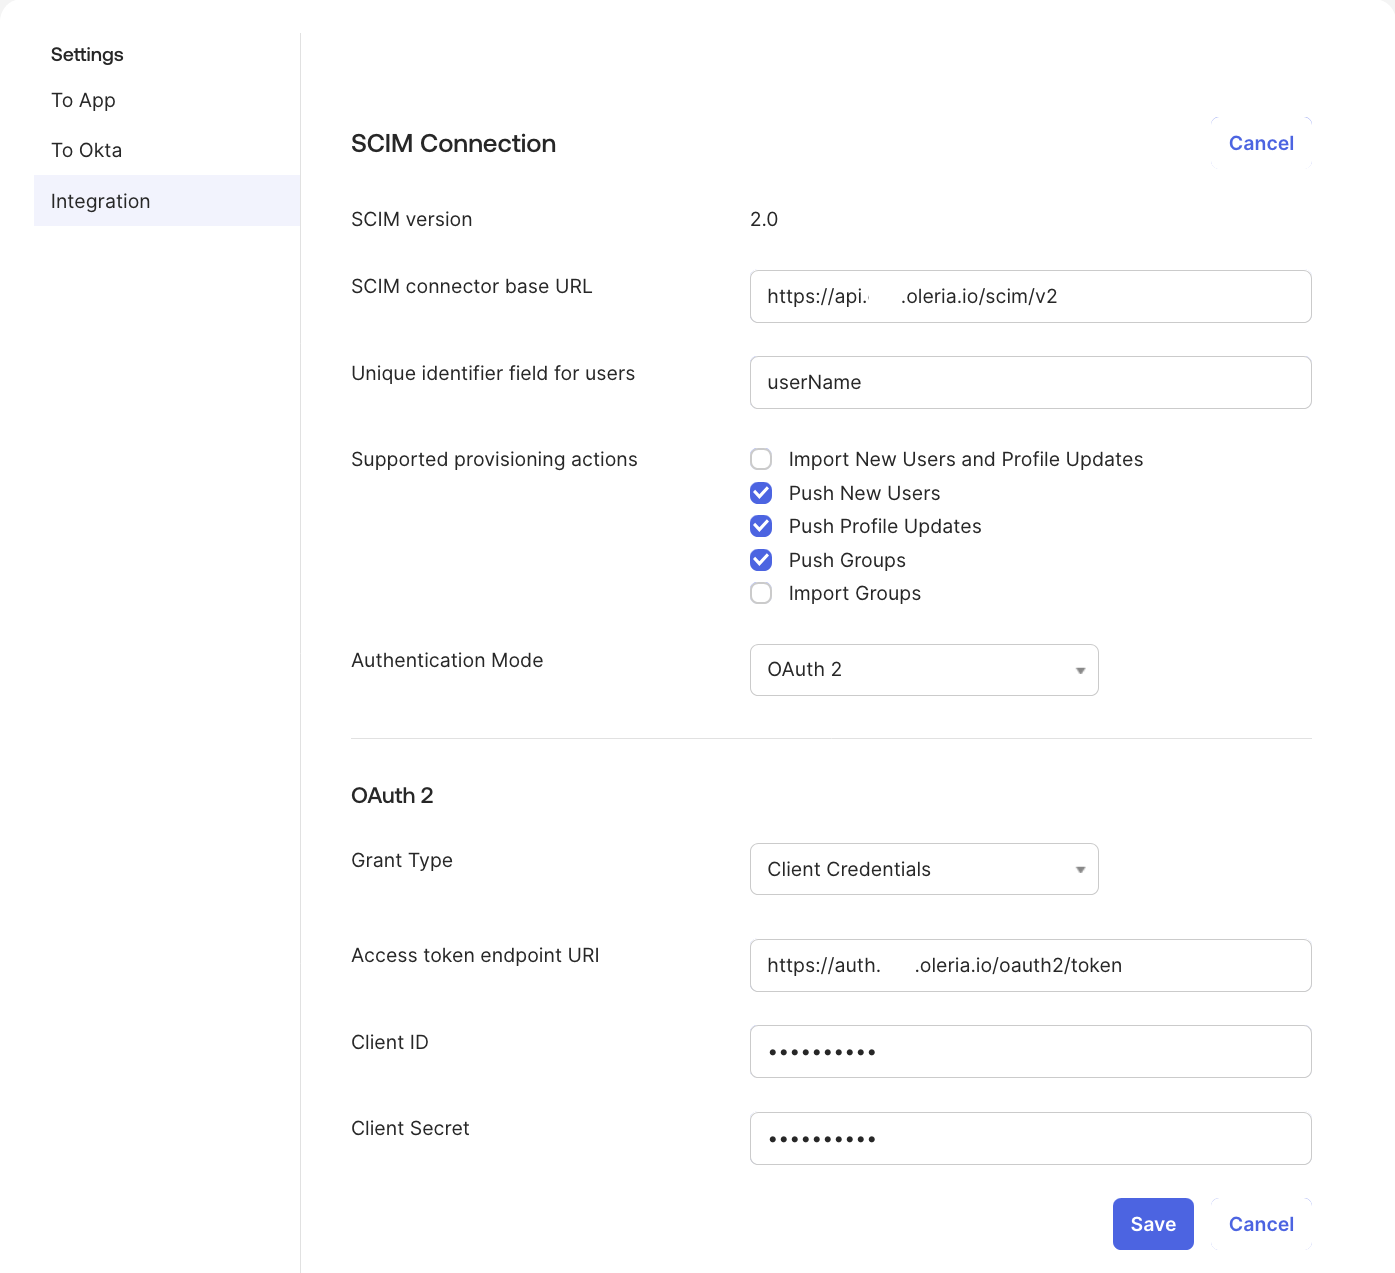Click the OAuth 2 section heading
The height and width of the screenshot is (1273, 1395).
click(x=392, y=795)
